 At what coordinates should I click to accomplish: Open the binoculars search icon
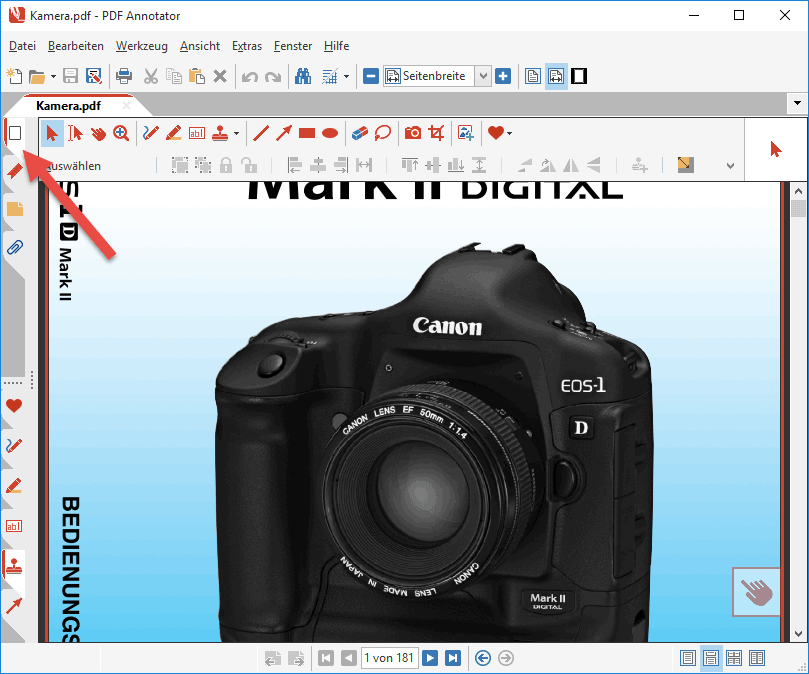click(303, 76)
